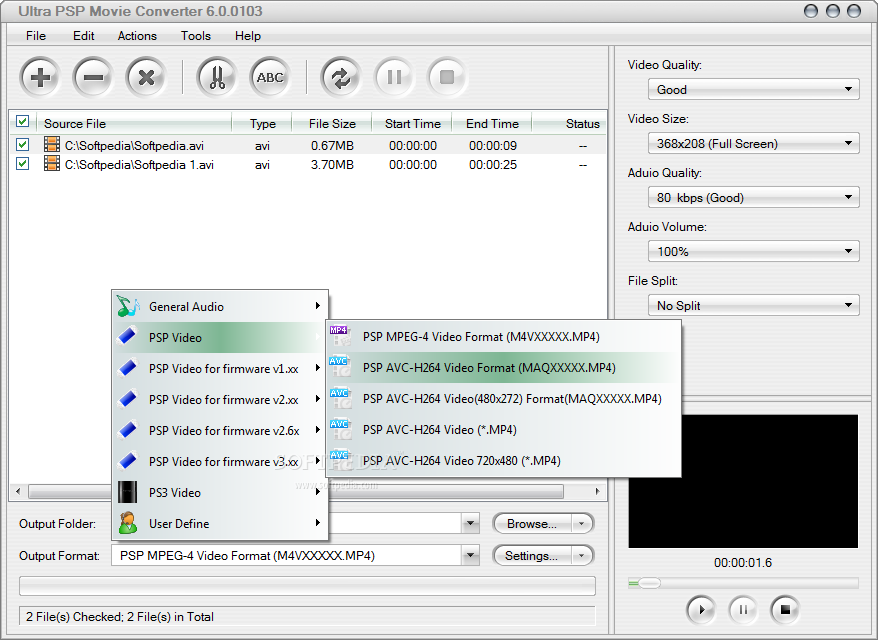Image resolution: width=878 pixels, height=640 pixels.
Task: Click the Settings... button
Action: click(x=532, y=555)
